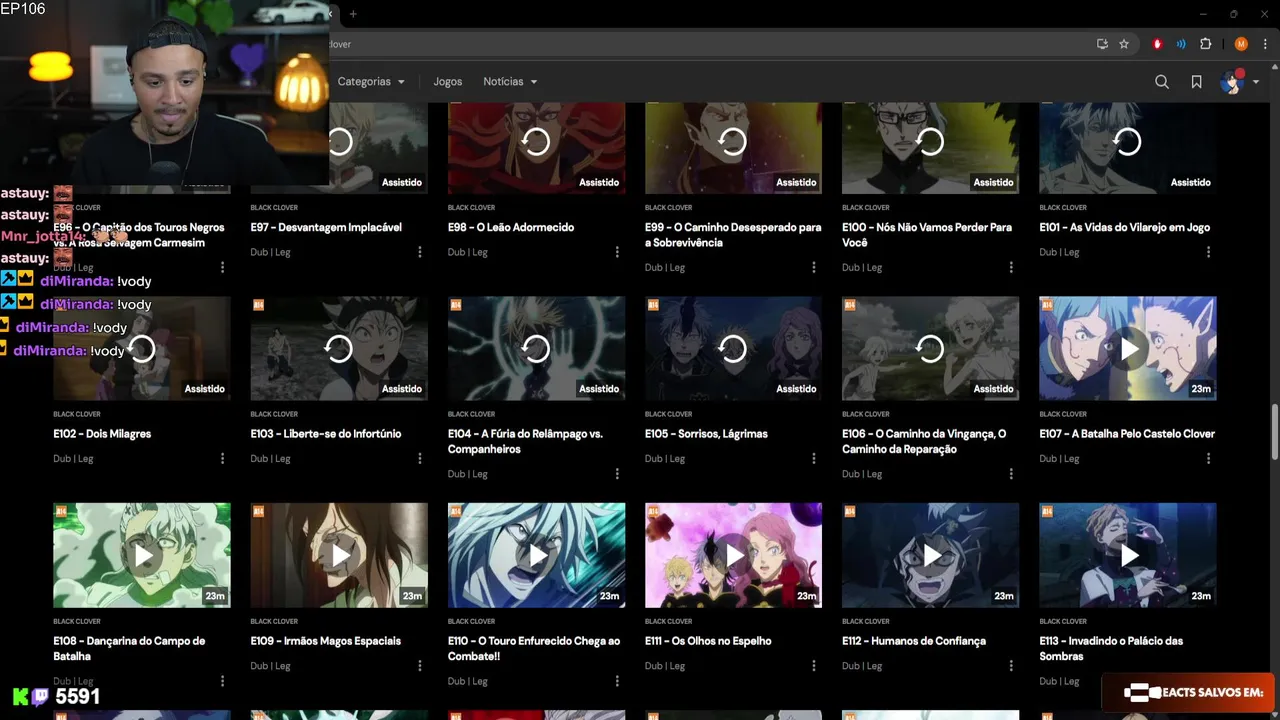
Task: Expand the Notícias dropdown
Action: 510,82
